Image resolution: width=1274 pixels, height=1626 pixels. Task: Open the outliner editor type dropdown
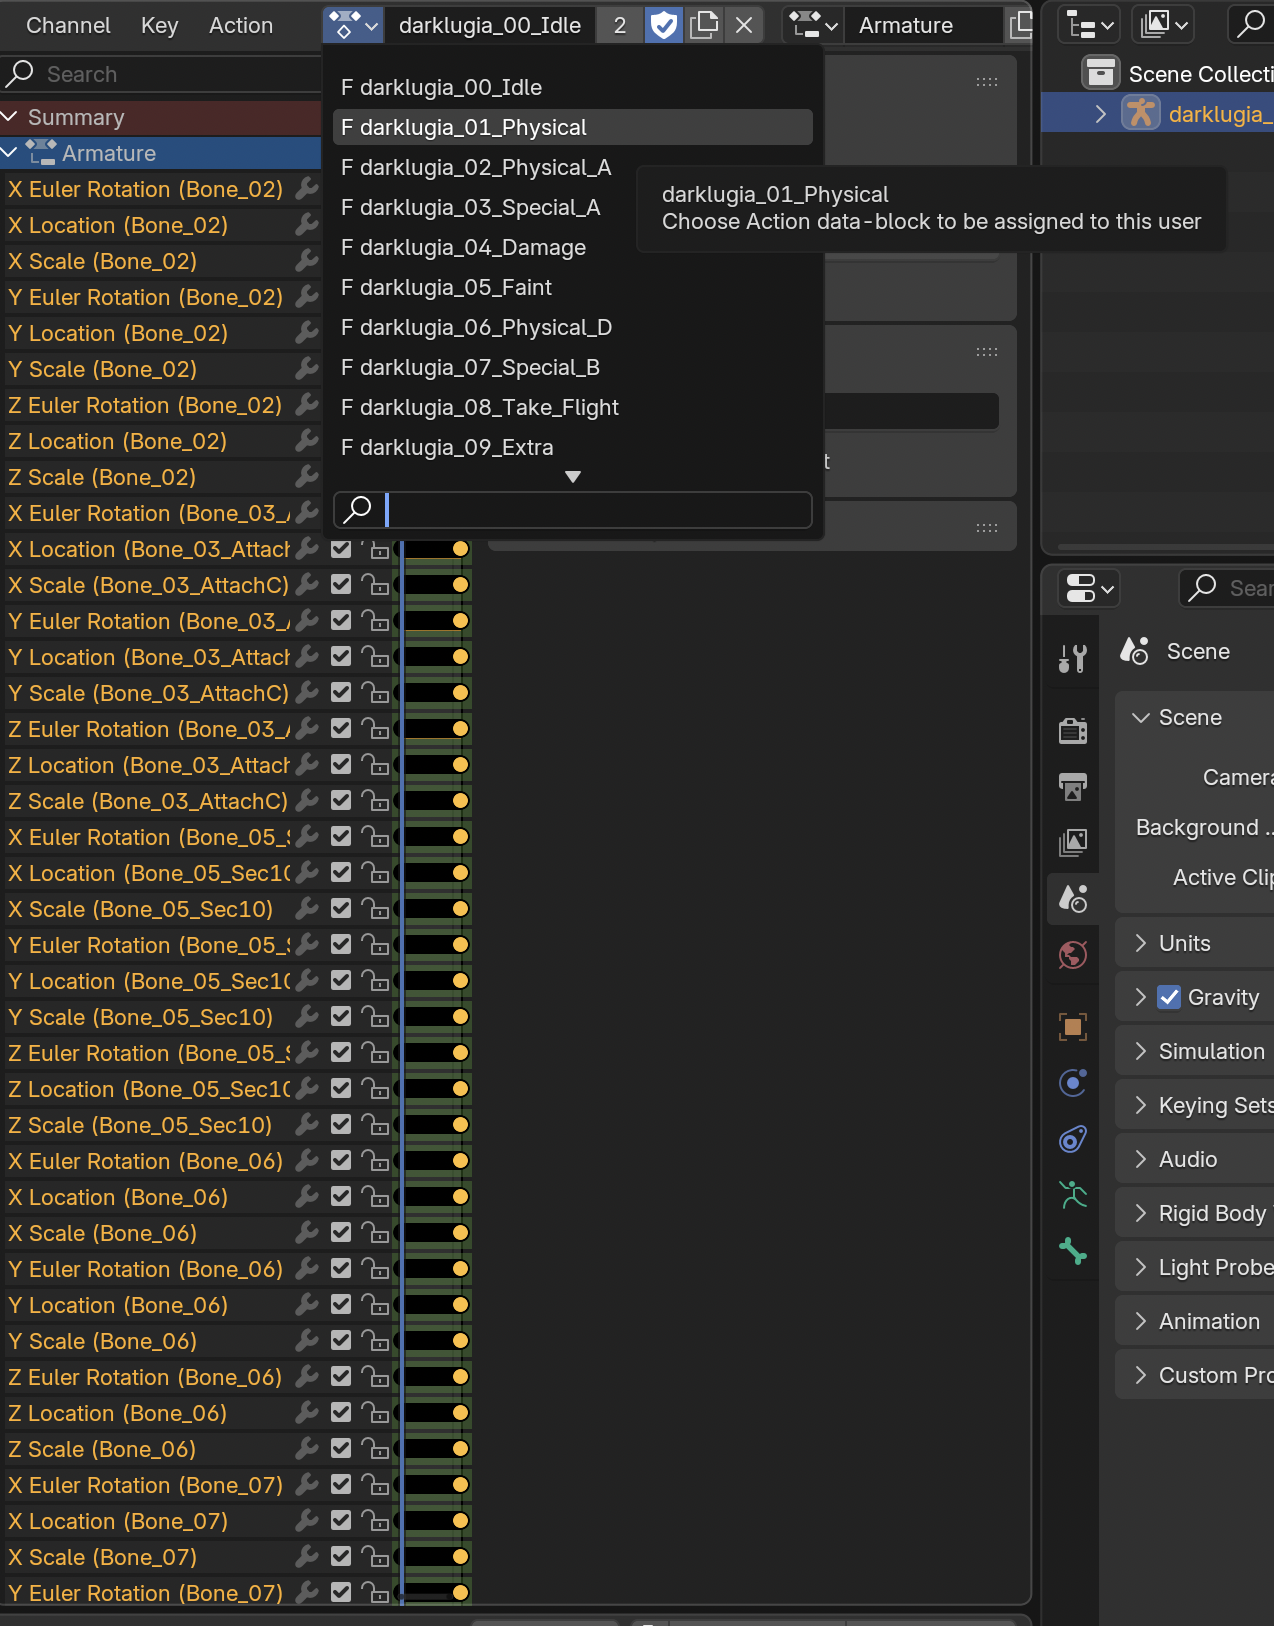(1091, 25)
